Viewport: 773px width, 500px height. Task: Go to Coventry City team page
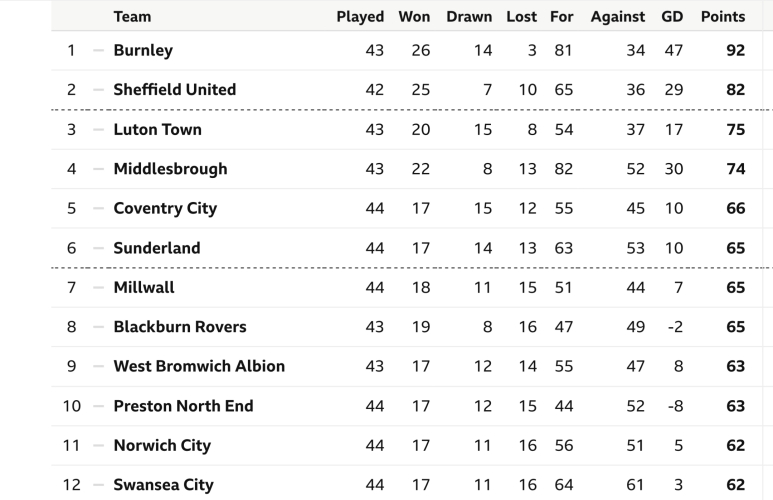click(165, 208)
